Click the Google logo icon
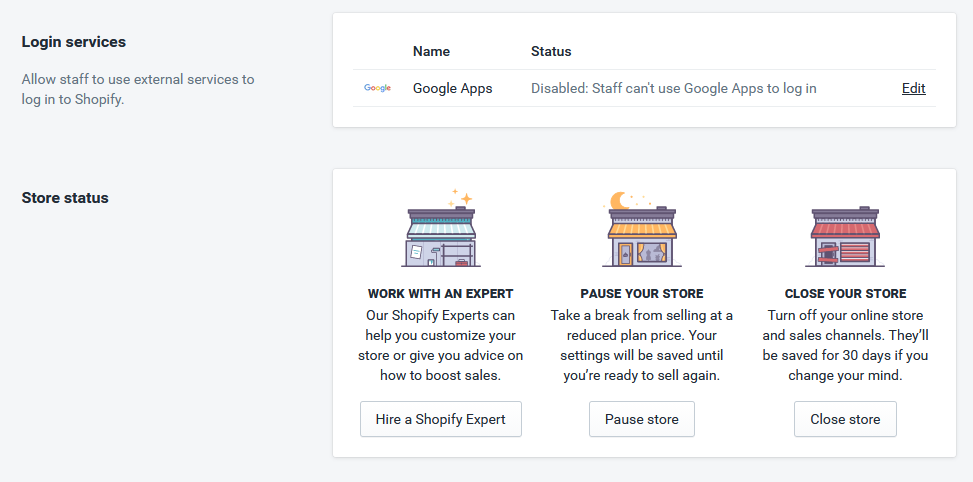This screenshot has height=482, width=973. [x=377, y=88]
